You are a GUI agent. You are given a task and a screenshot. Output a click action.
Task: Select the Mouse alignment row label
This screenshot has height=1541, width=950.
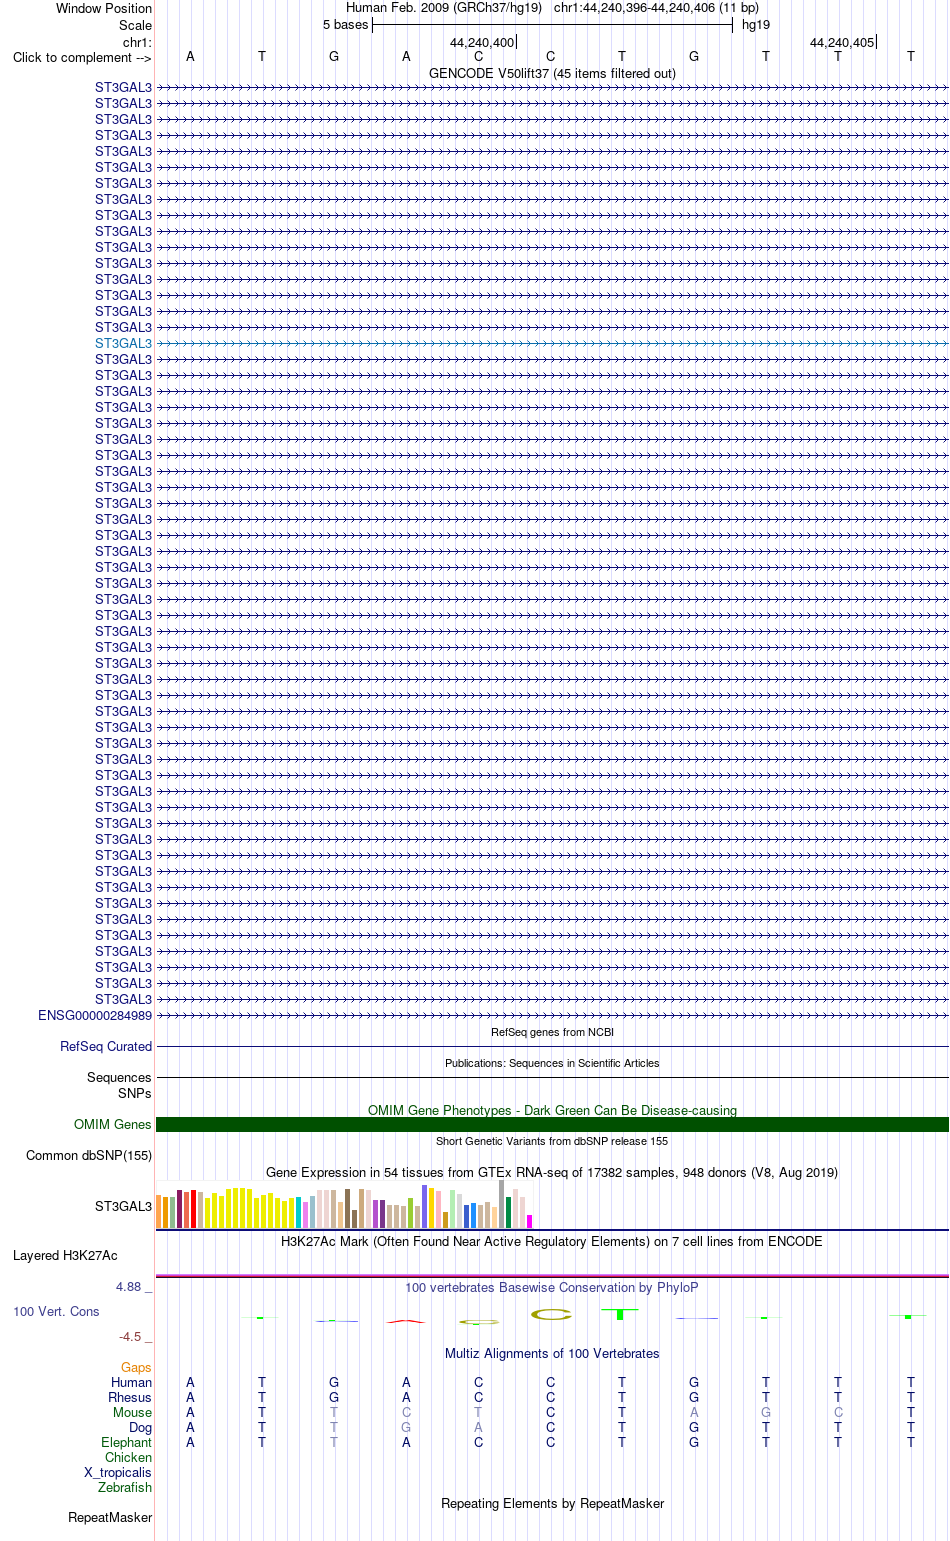(132, 1412)
